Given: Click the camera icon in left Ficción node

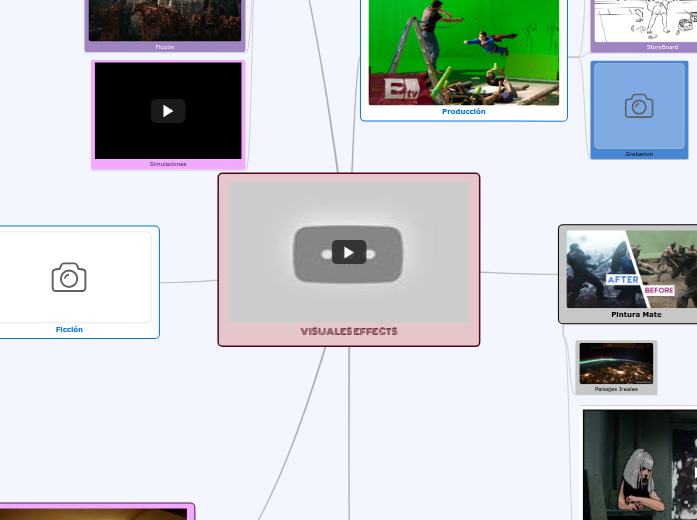Looking at the screenshot, I should tap(69, 277).
